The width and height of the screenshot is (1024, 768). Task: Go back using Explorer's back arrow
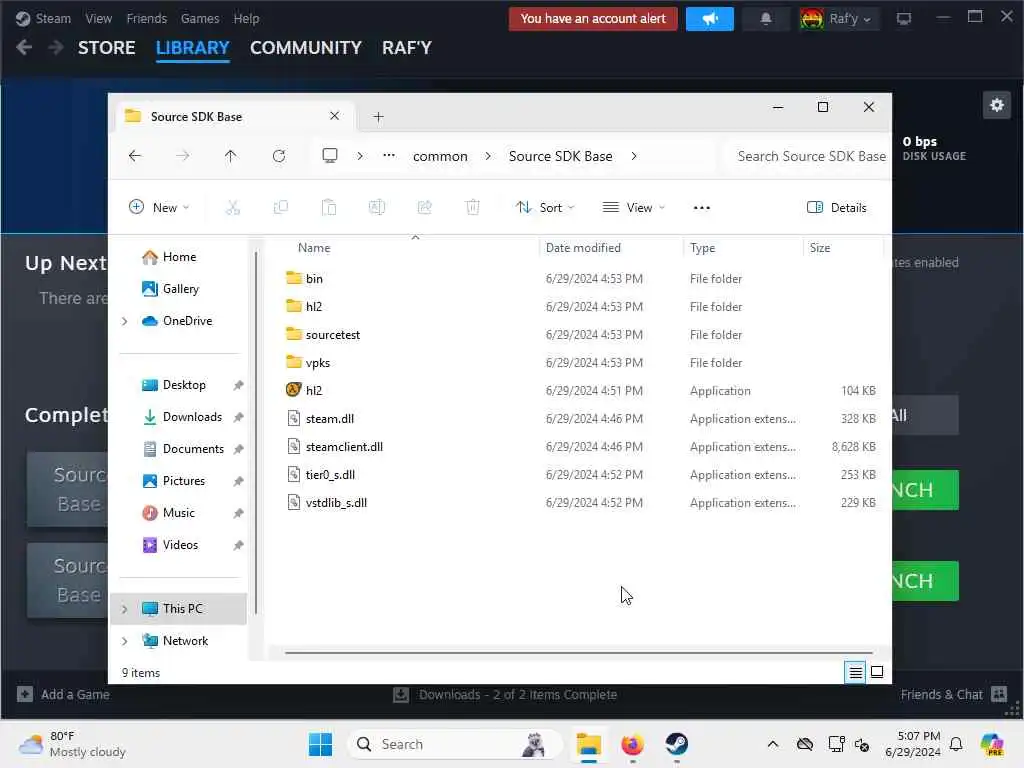(x=135, y=155)
